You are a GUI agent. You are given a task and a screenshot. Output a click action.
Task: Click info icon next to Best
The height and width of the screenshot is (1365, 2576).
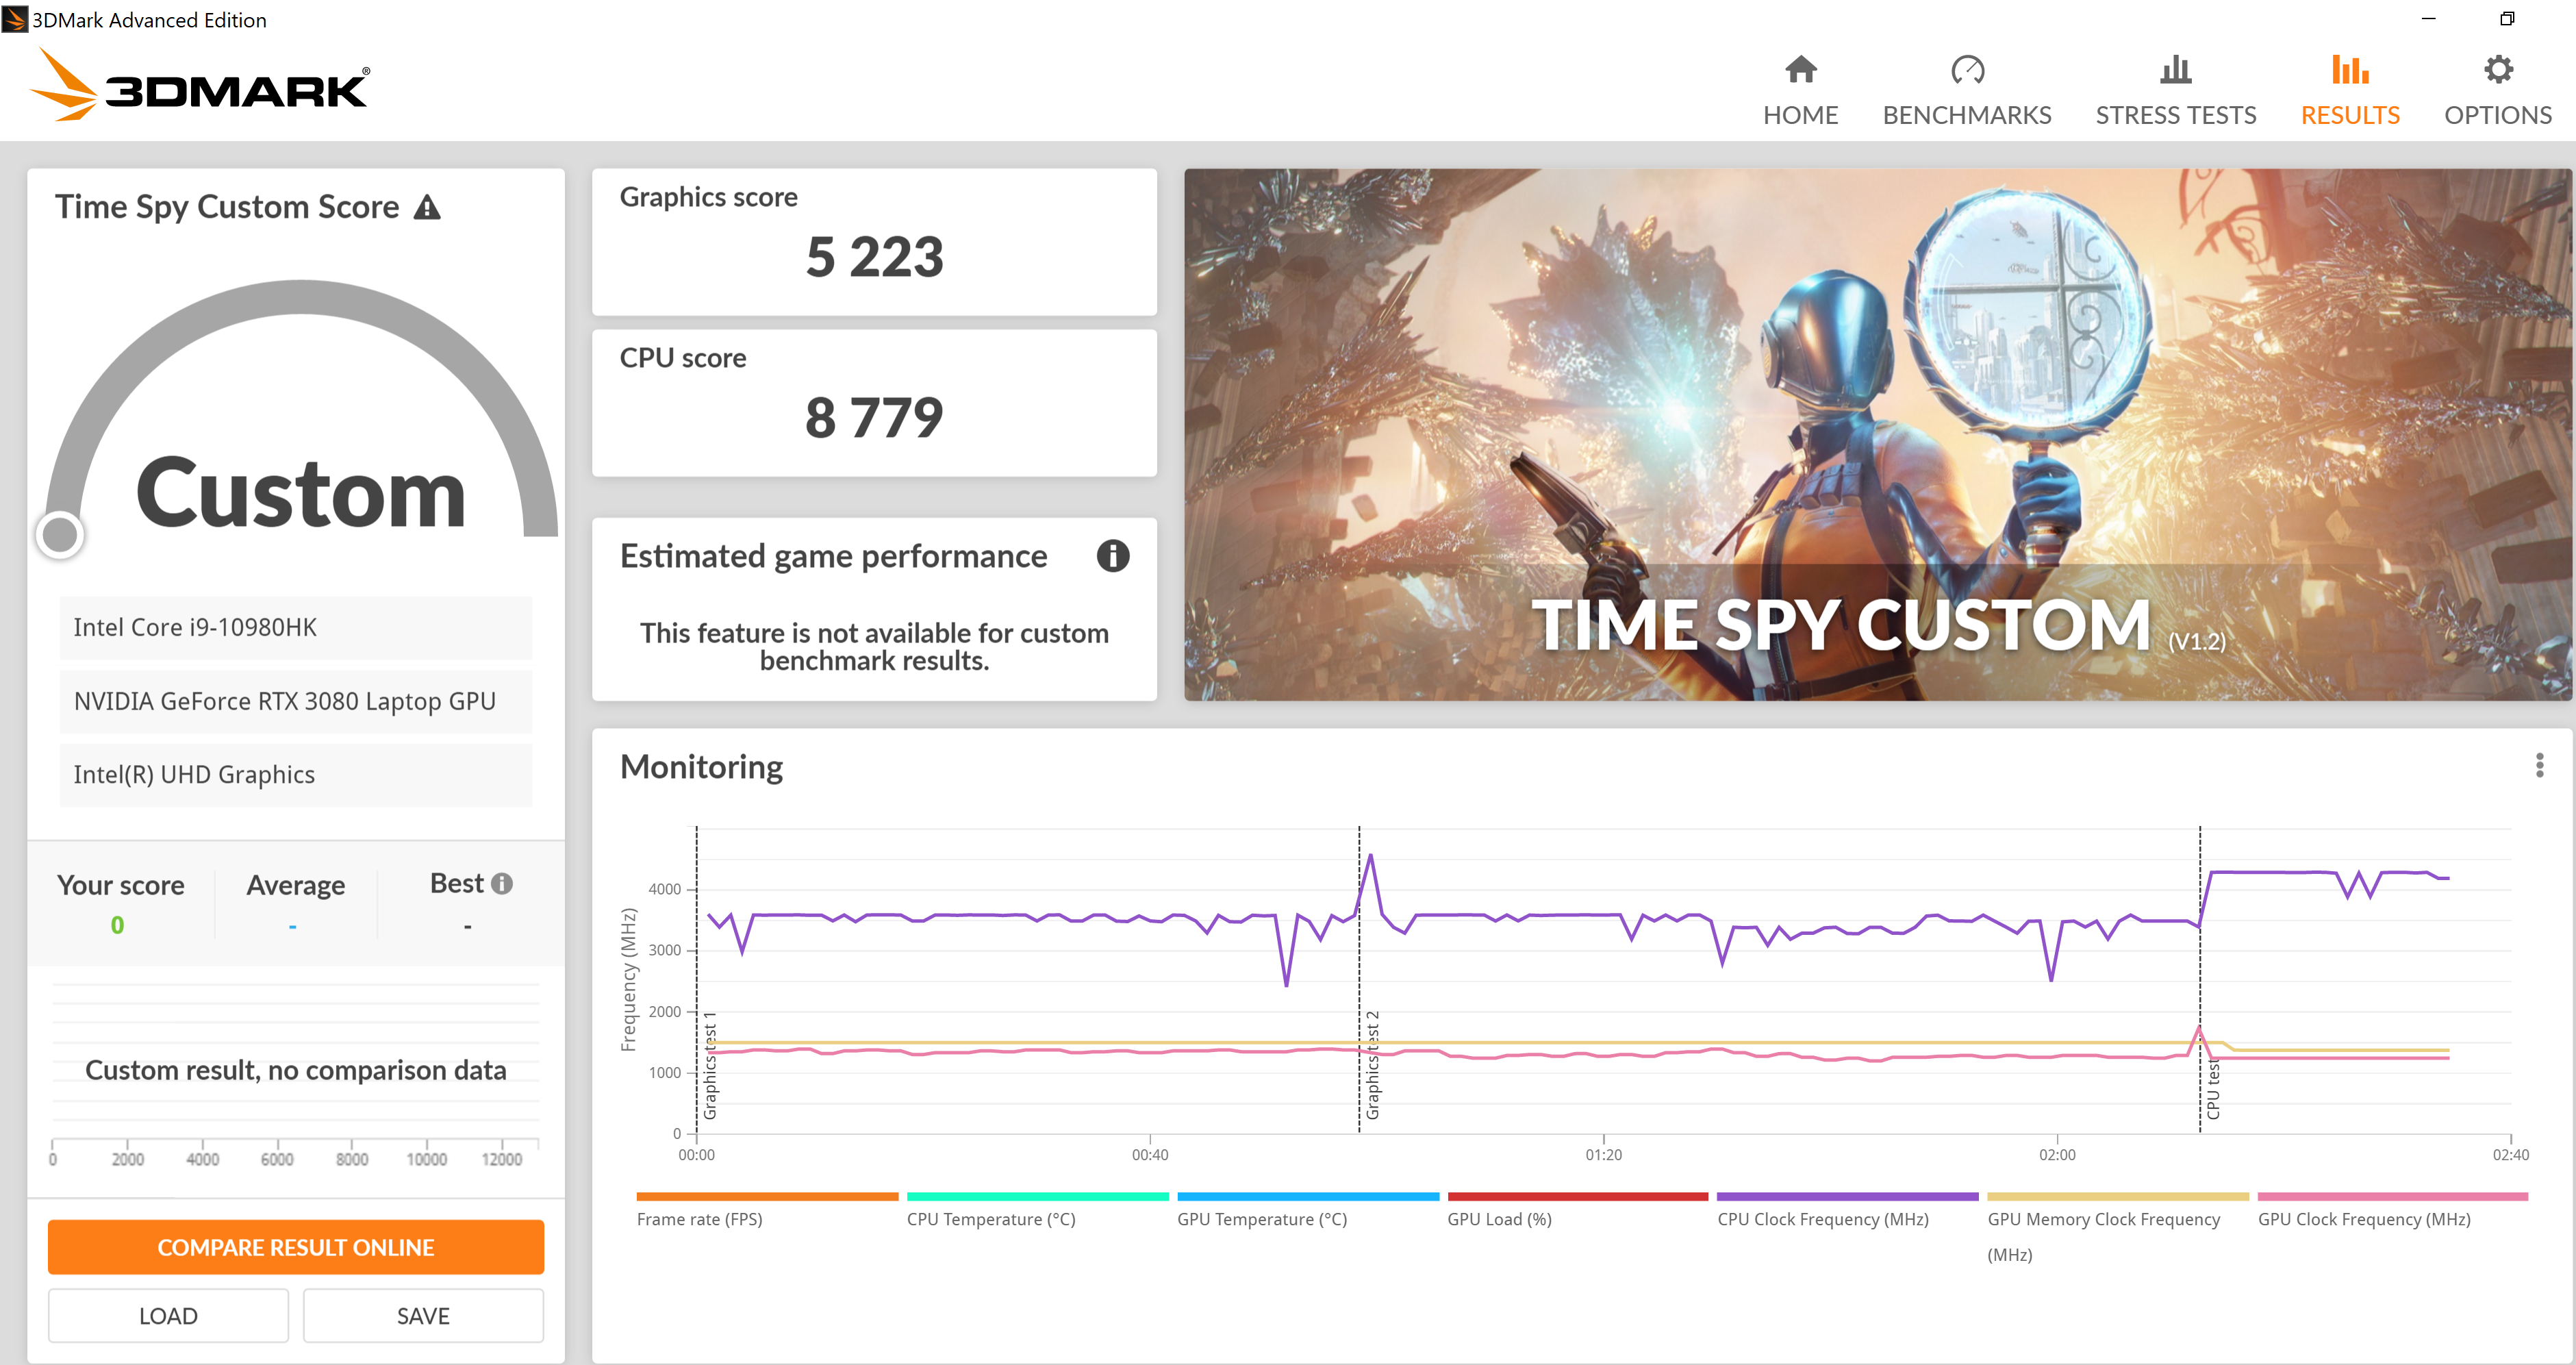(502, 884)
